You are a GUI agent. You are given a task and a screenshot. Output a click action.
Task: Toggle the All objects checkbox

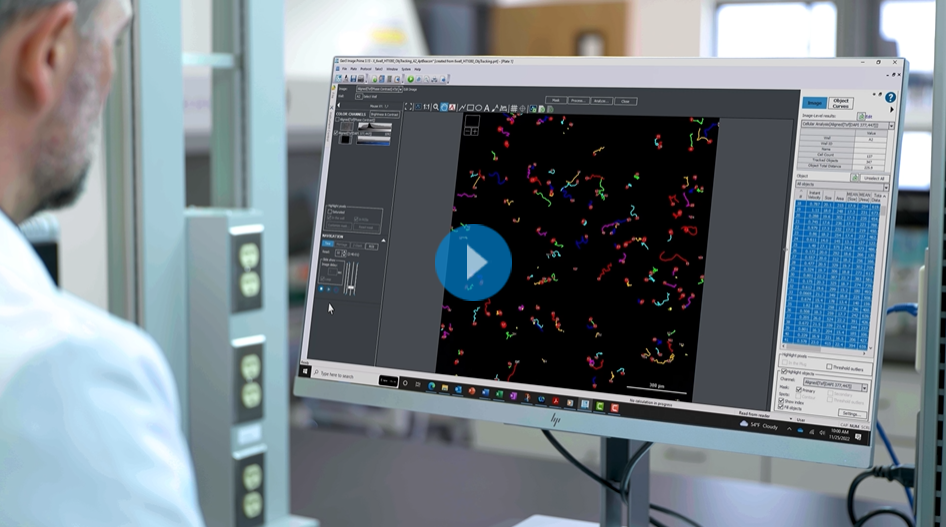point(781,407)
